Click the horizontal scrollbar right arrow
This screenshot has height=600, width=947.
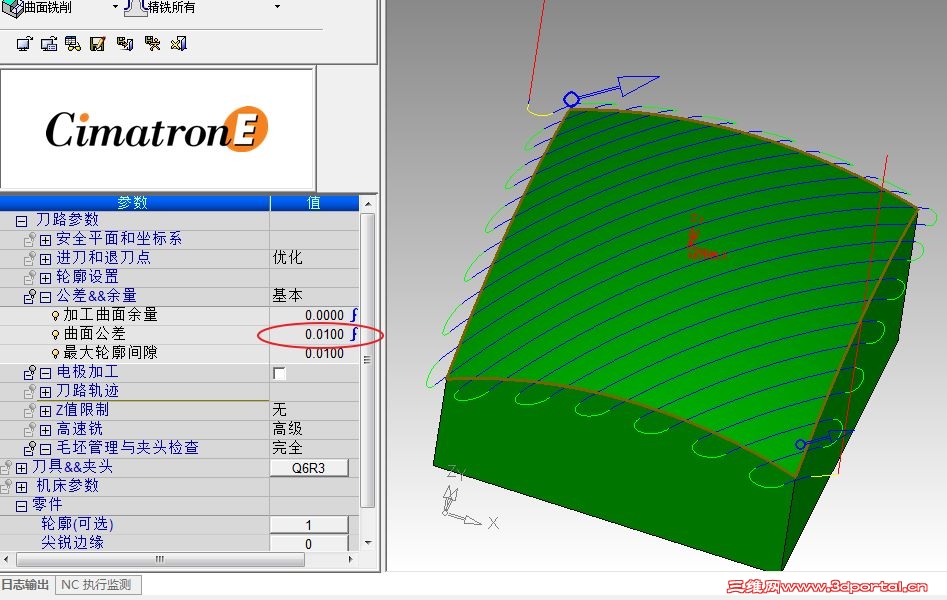pos(351,560)
